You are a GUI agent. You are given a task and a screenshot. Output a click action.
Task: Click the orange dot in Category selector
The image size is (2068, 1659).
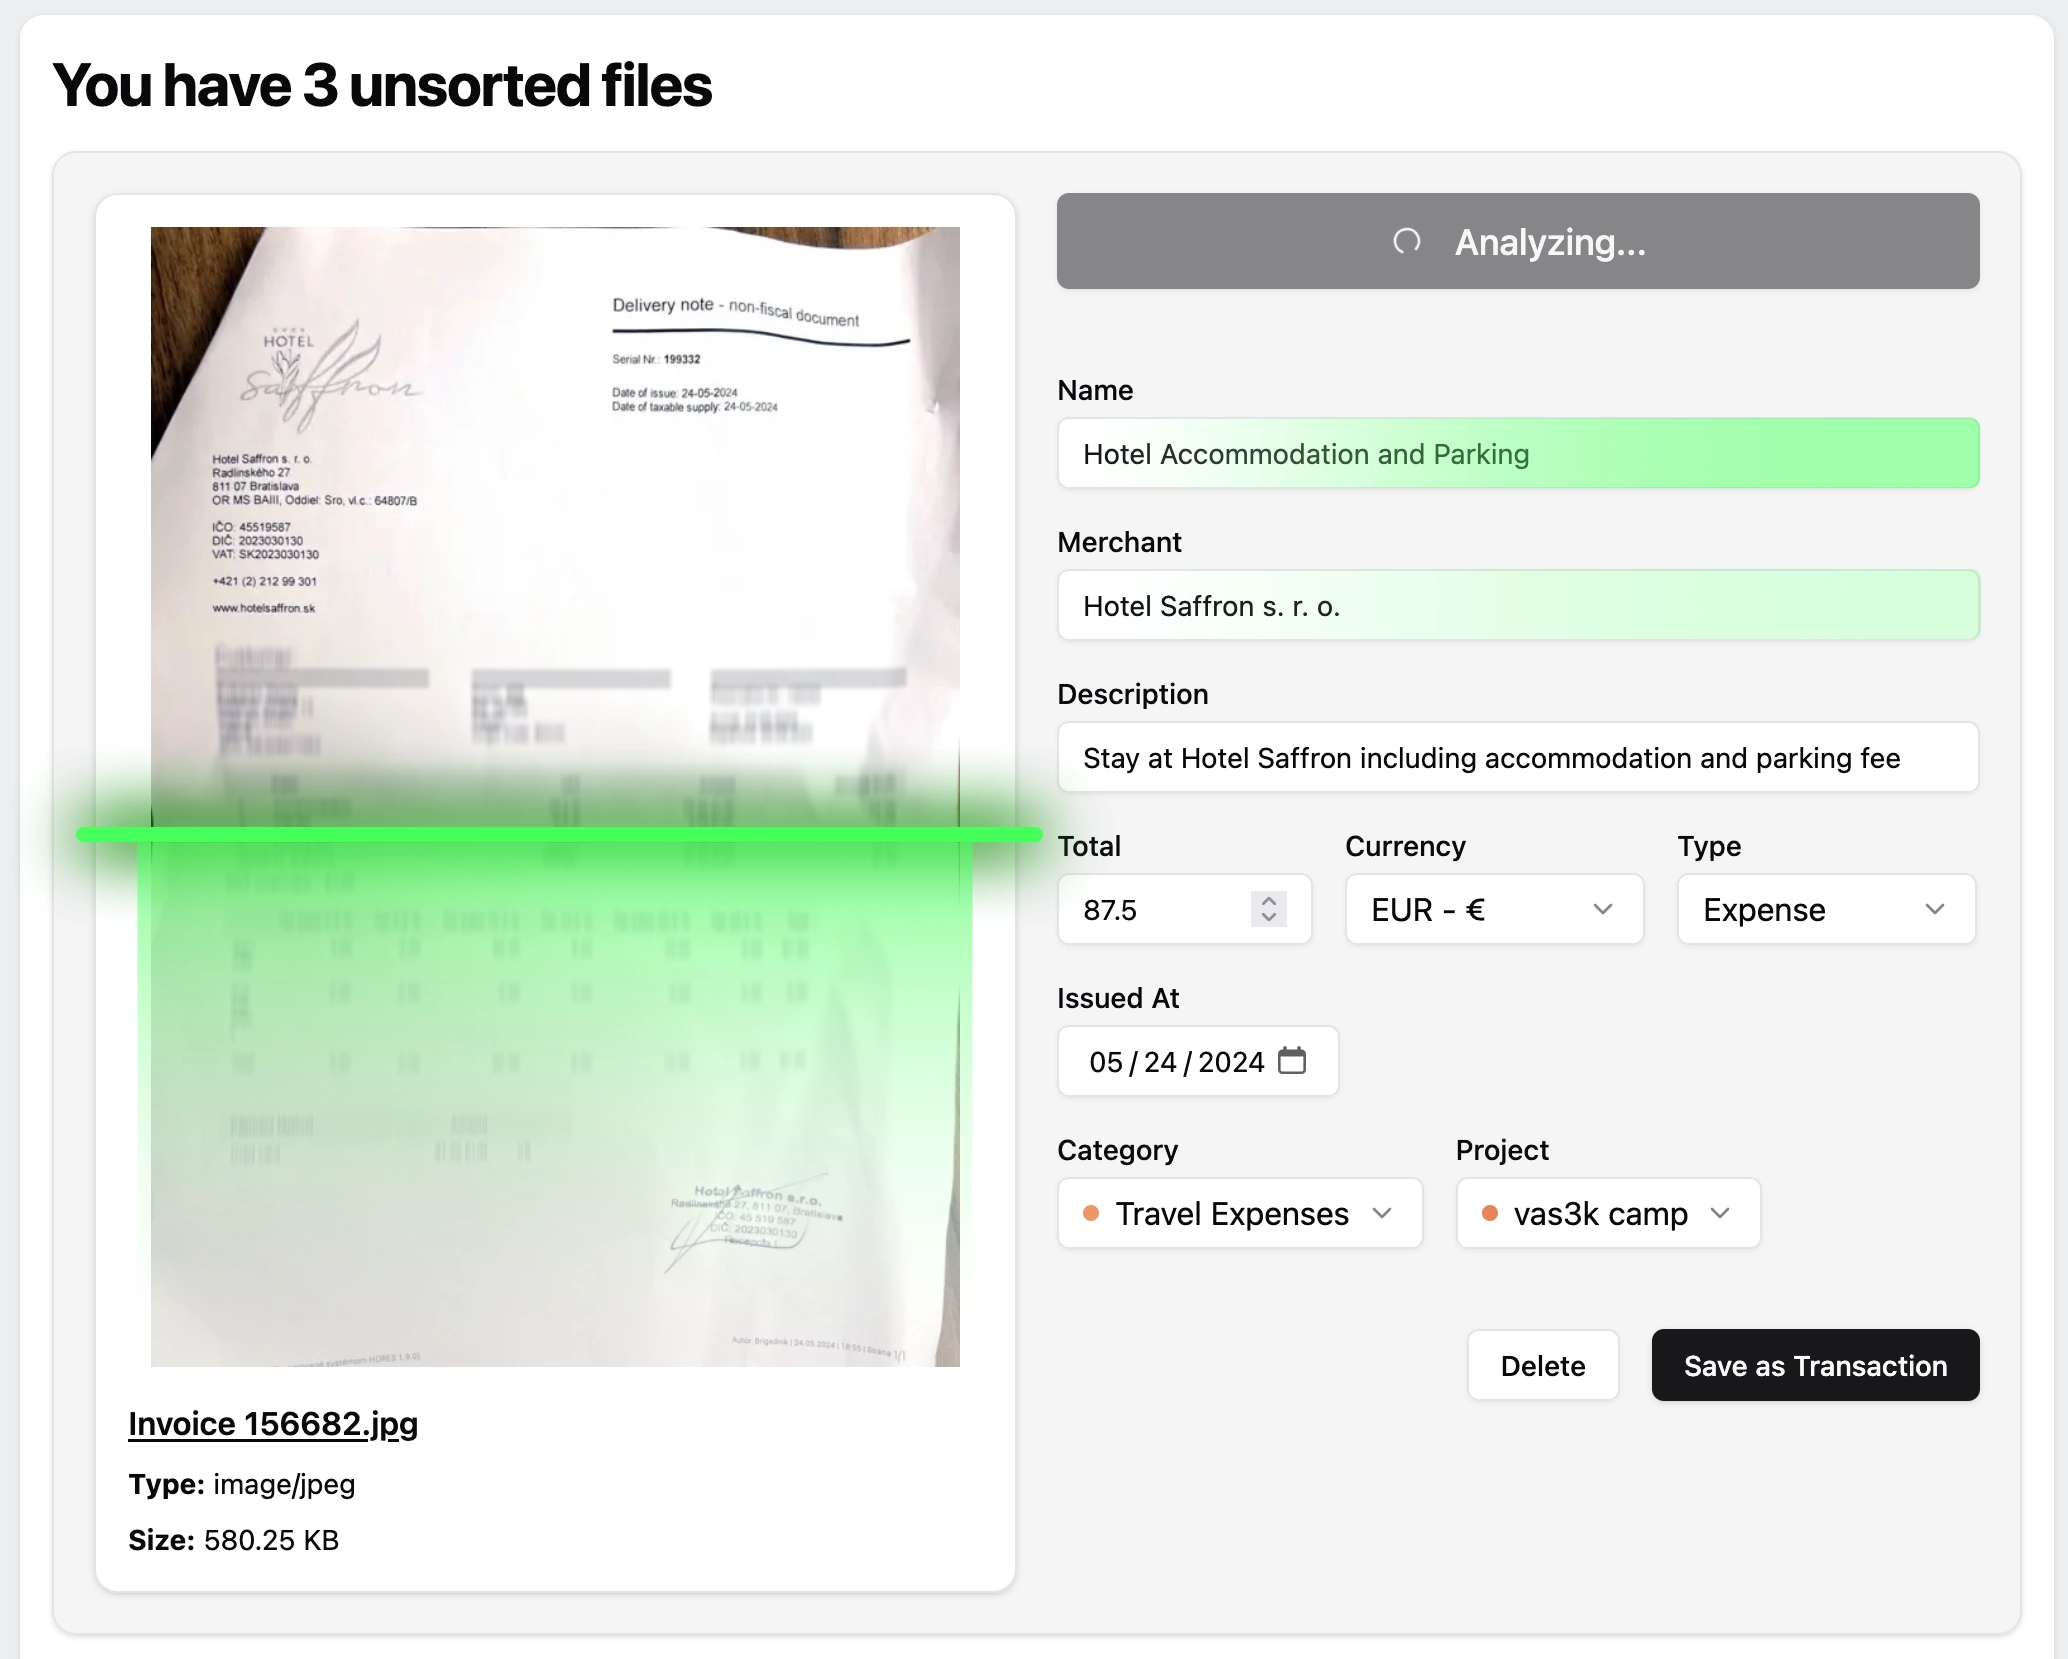tap(1091, 1213)
